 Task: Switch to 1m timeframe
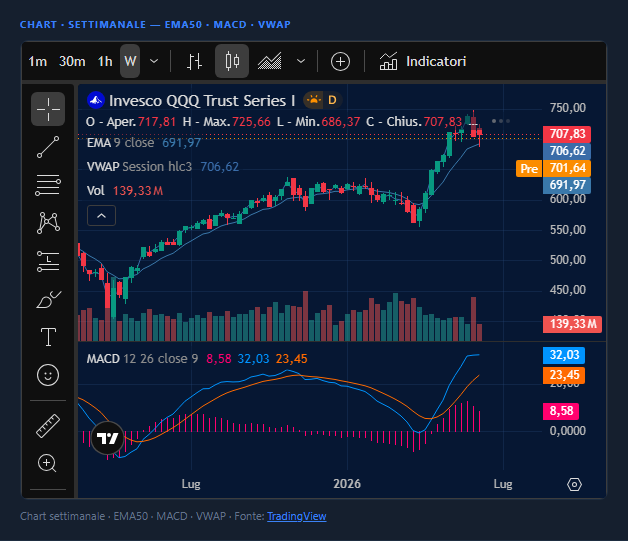[38, 61]
